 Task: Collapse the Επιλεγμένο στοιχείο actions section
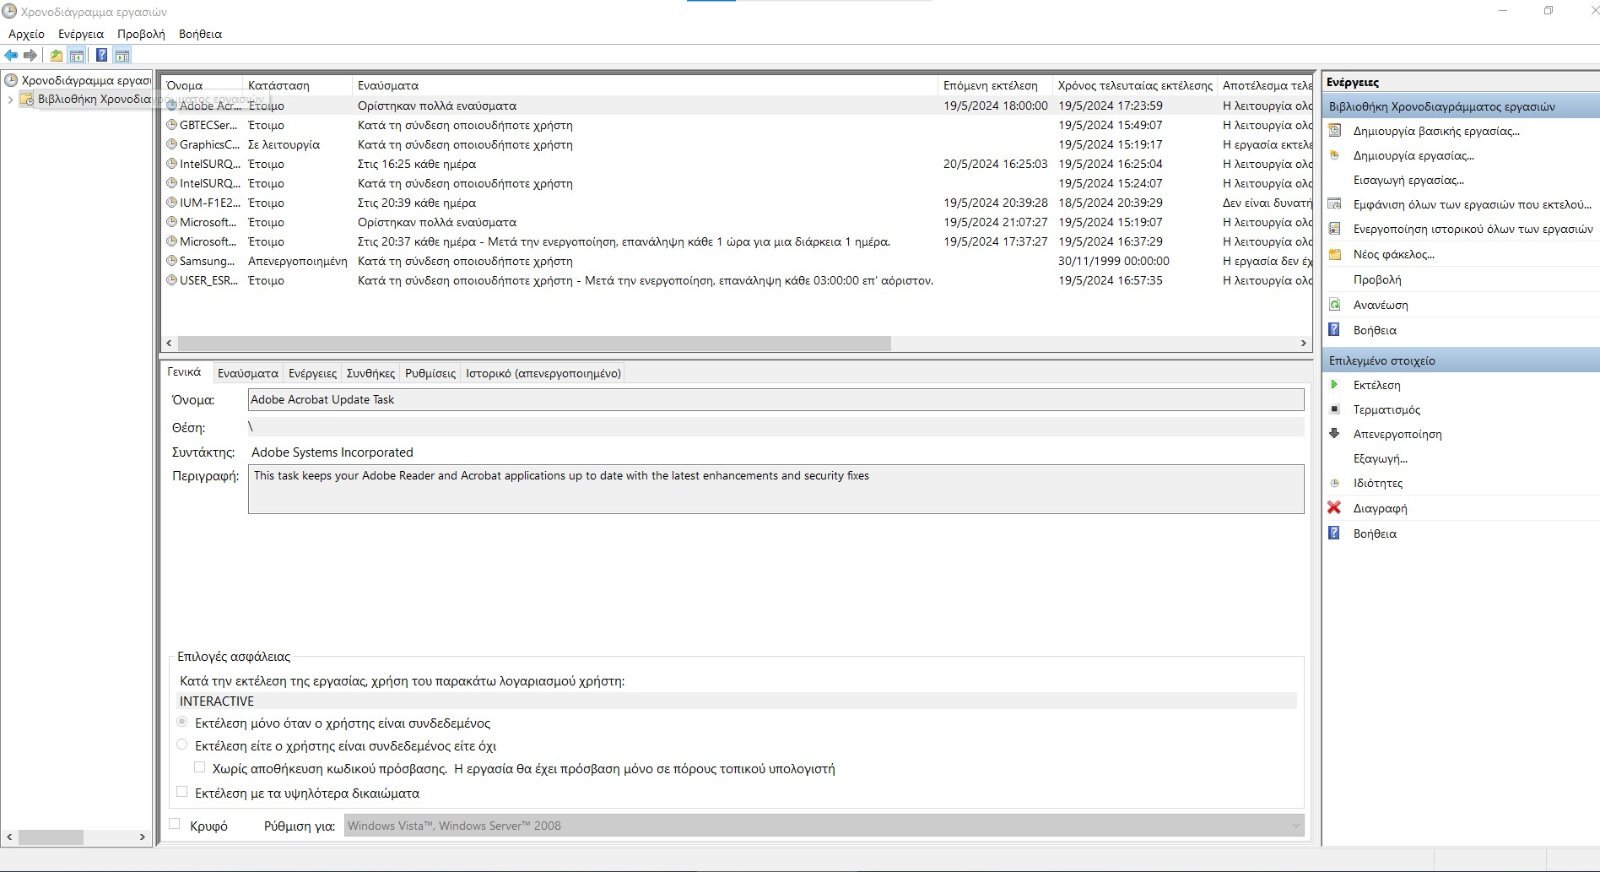point(1460,360)
